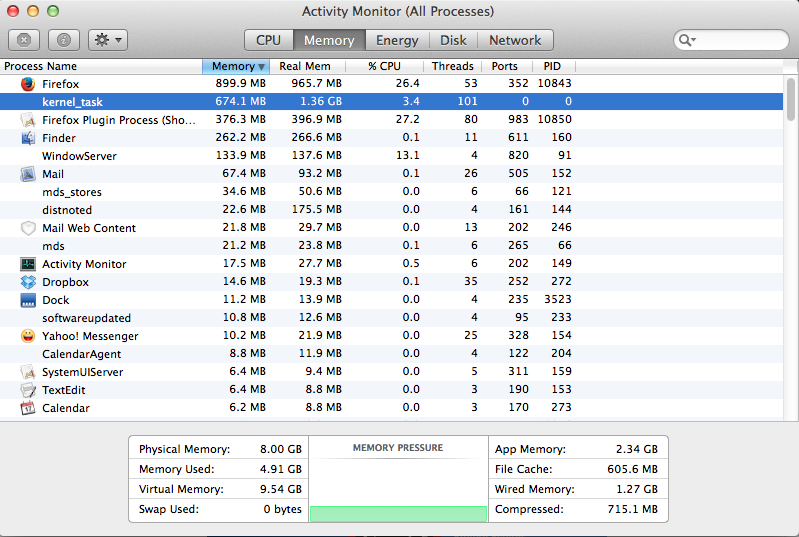Click App Memory 2.34 GB value
The width and height of the screenshot is (799, 537).
(636, 449)
